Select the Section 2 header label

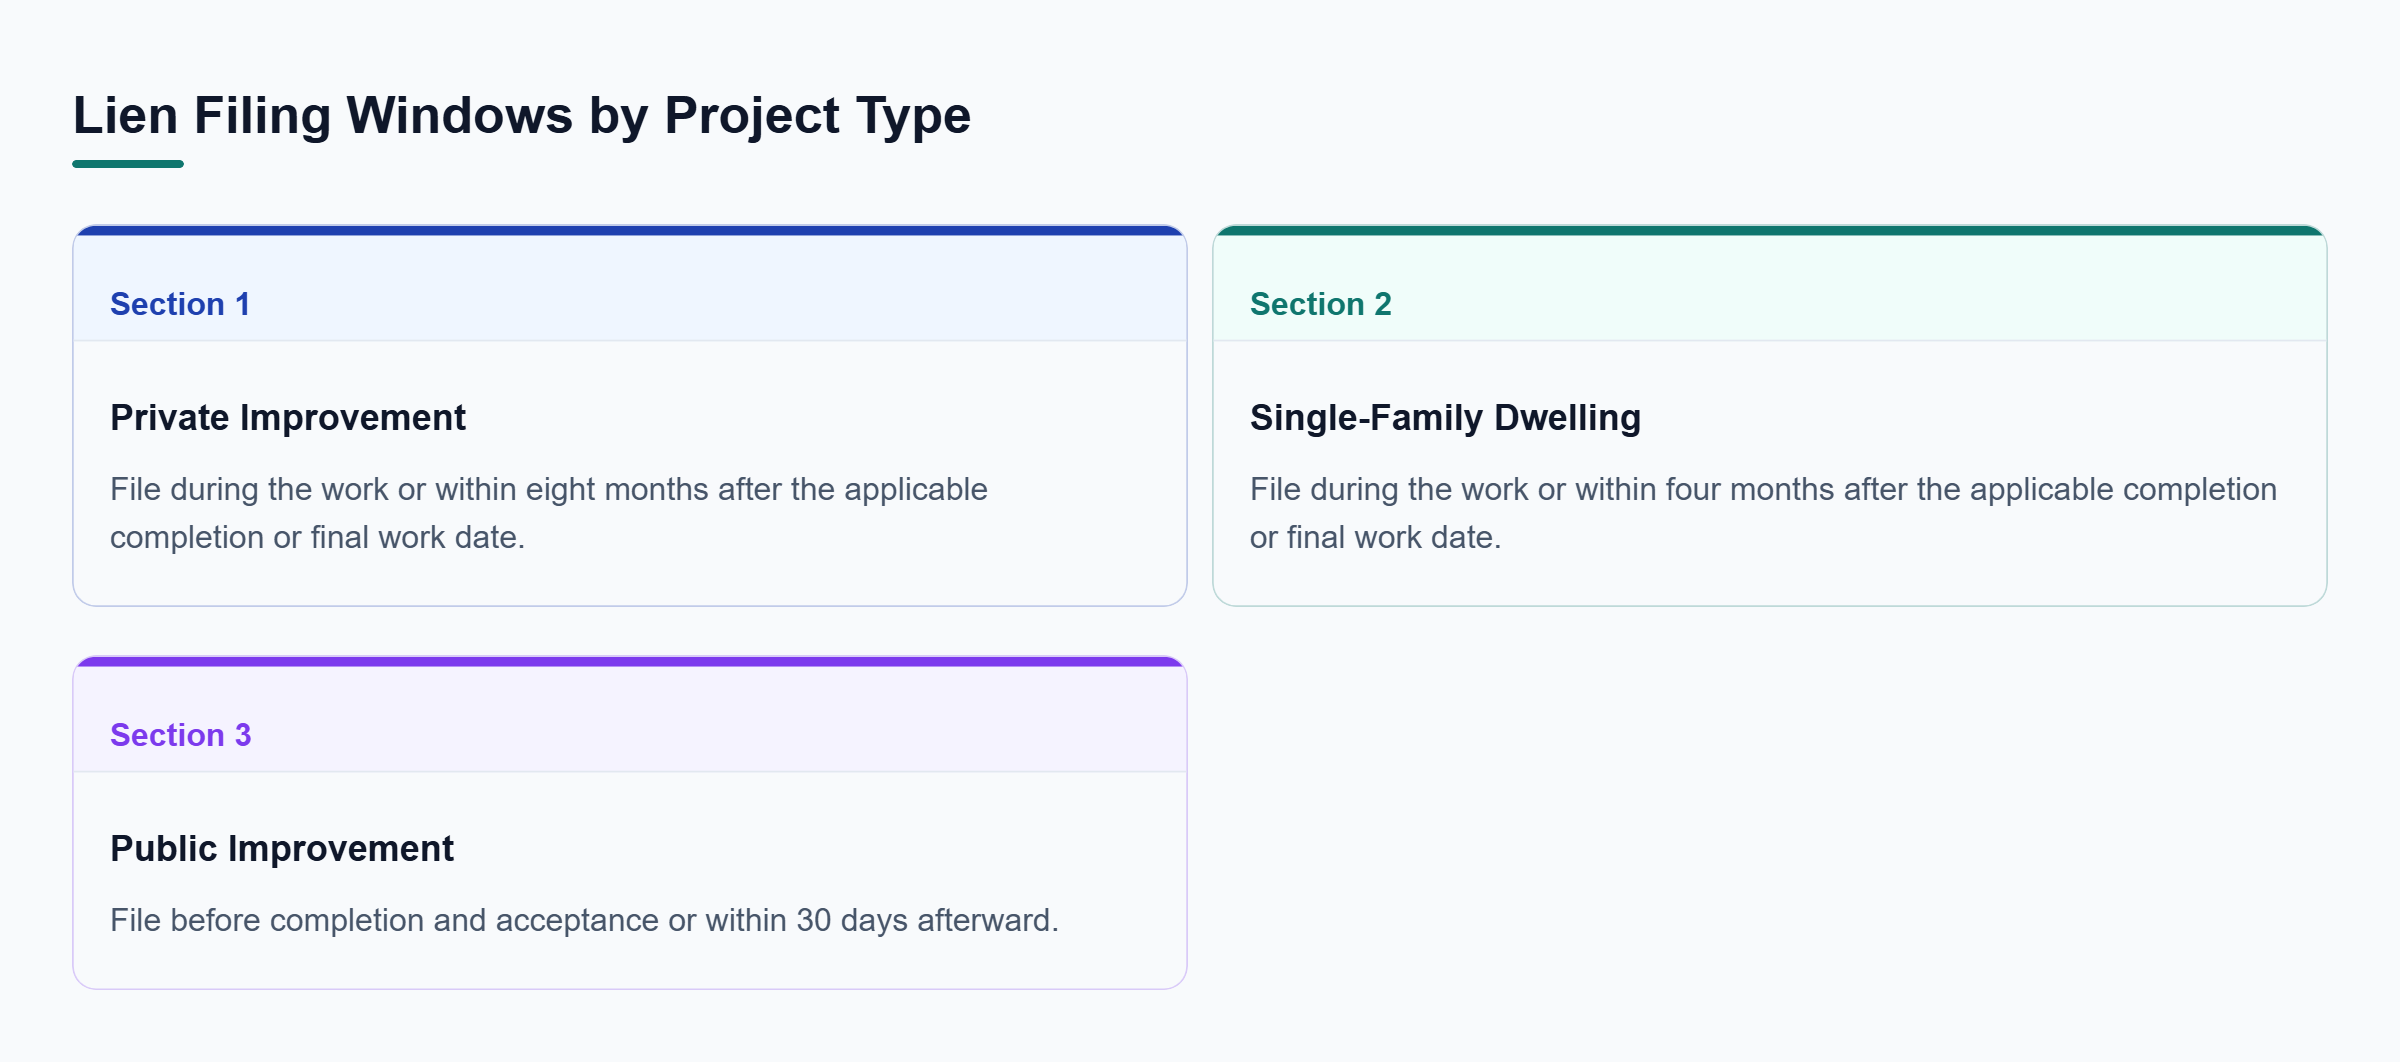tap(1320, 304)
